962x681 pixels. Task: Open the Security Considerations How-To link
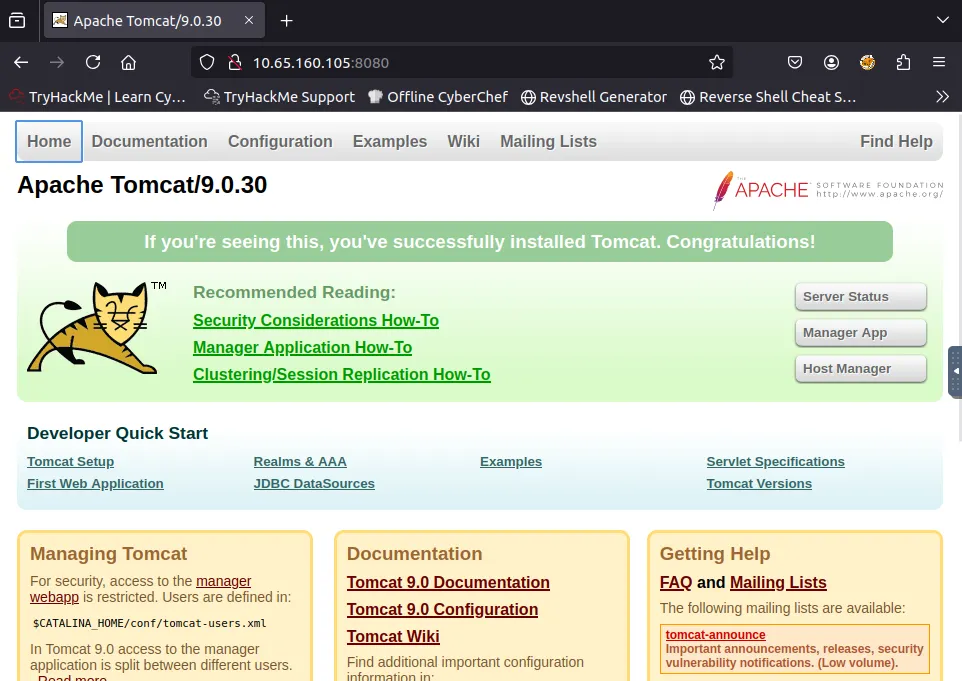[315, 320]
